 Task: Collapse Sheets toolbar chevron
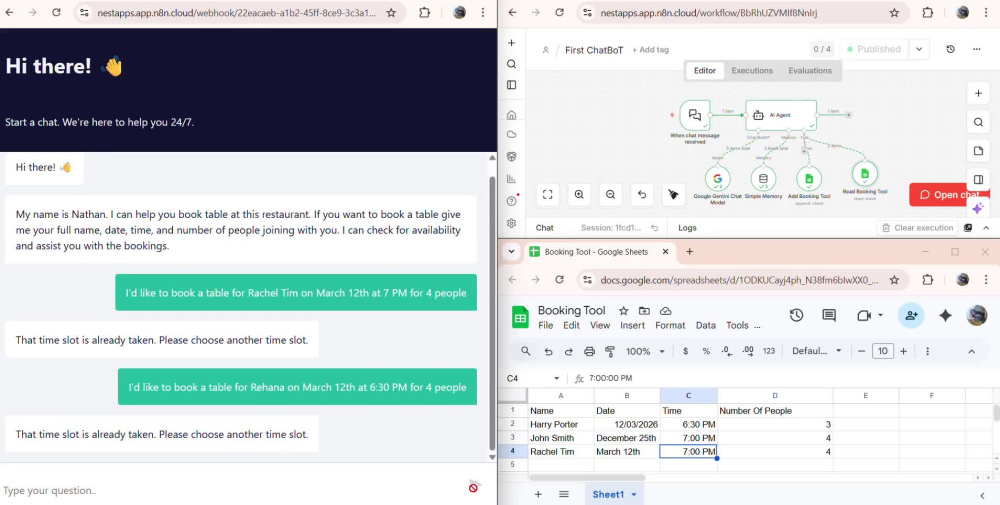point(971,351)
